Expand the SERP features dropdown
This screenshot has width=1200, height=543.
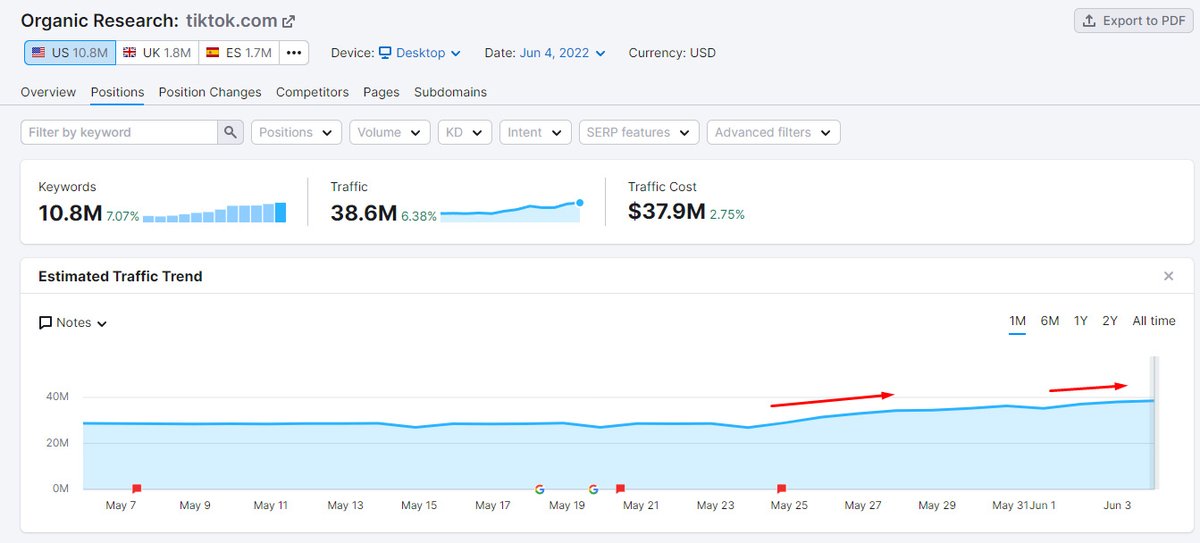pyautogui.click(x=639, y=132)
